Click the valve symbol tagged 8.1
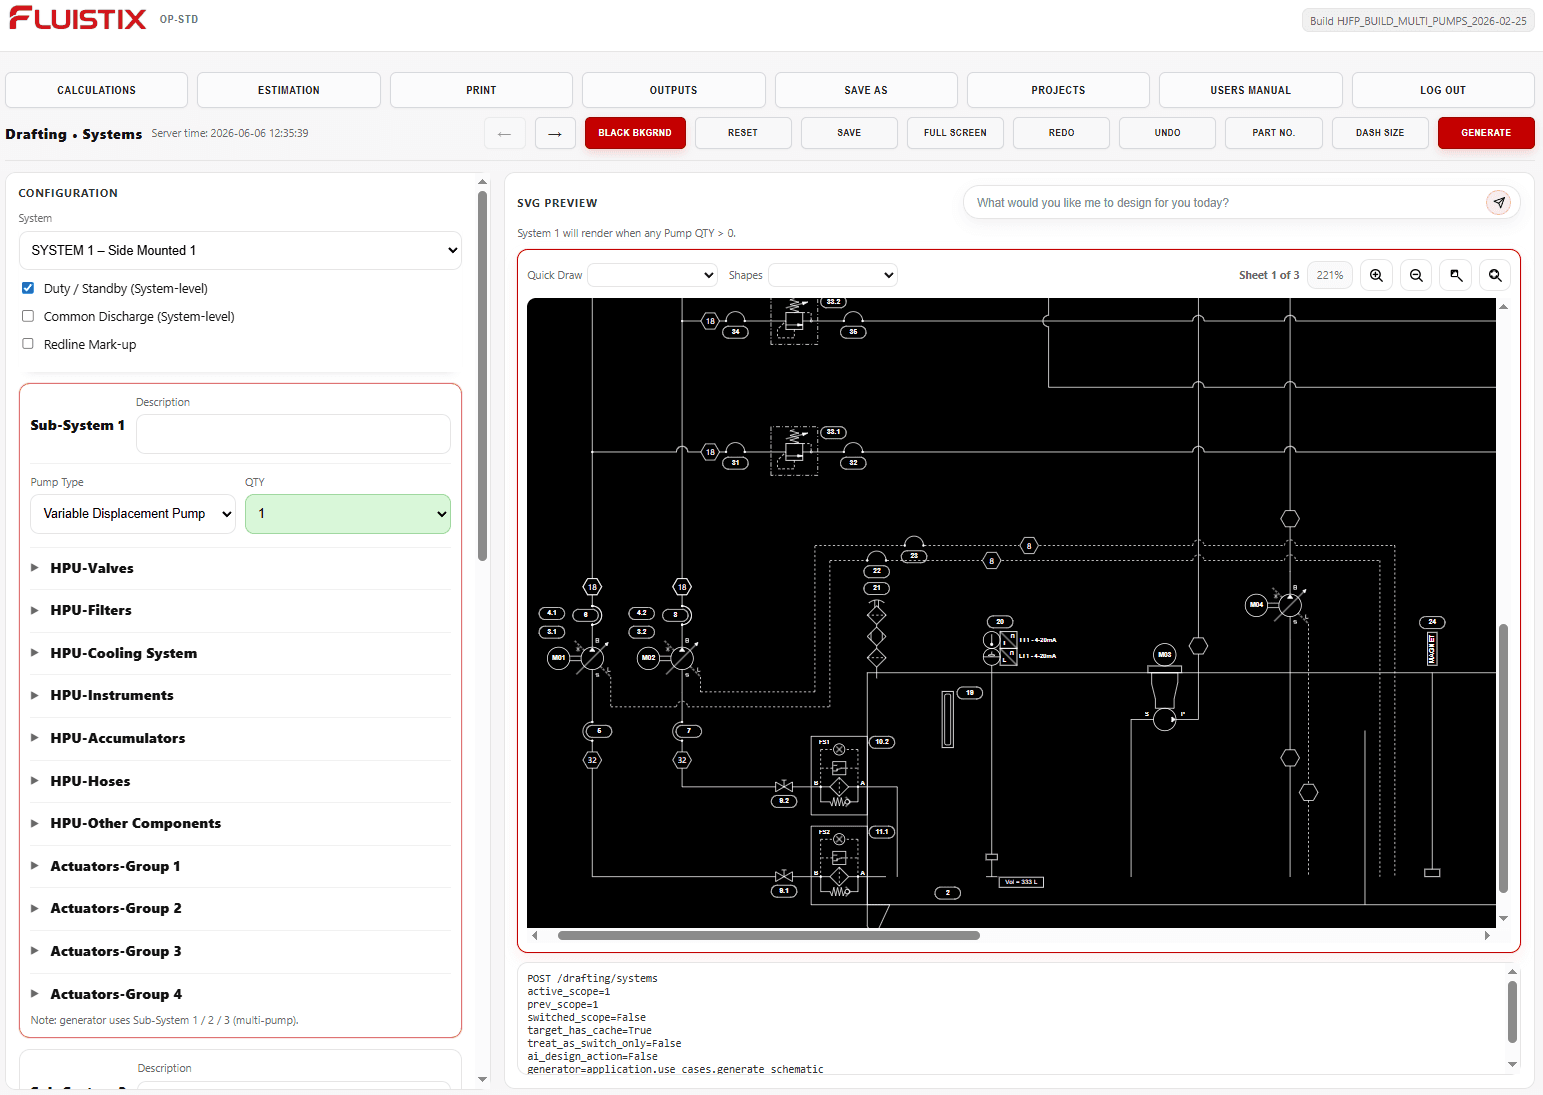 pos(784,876)
